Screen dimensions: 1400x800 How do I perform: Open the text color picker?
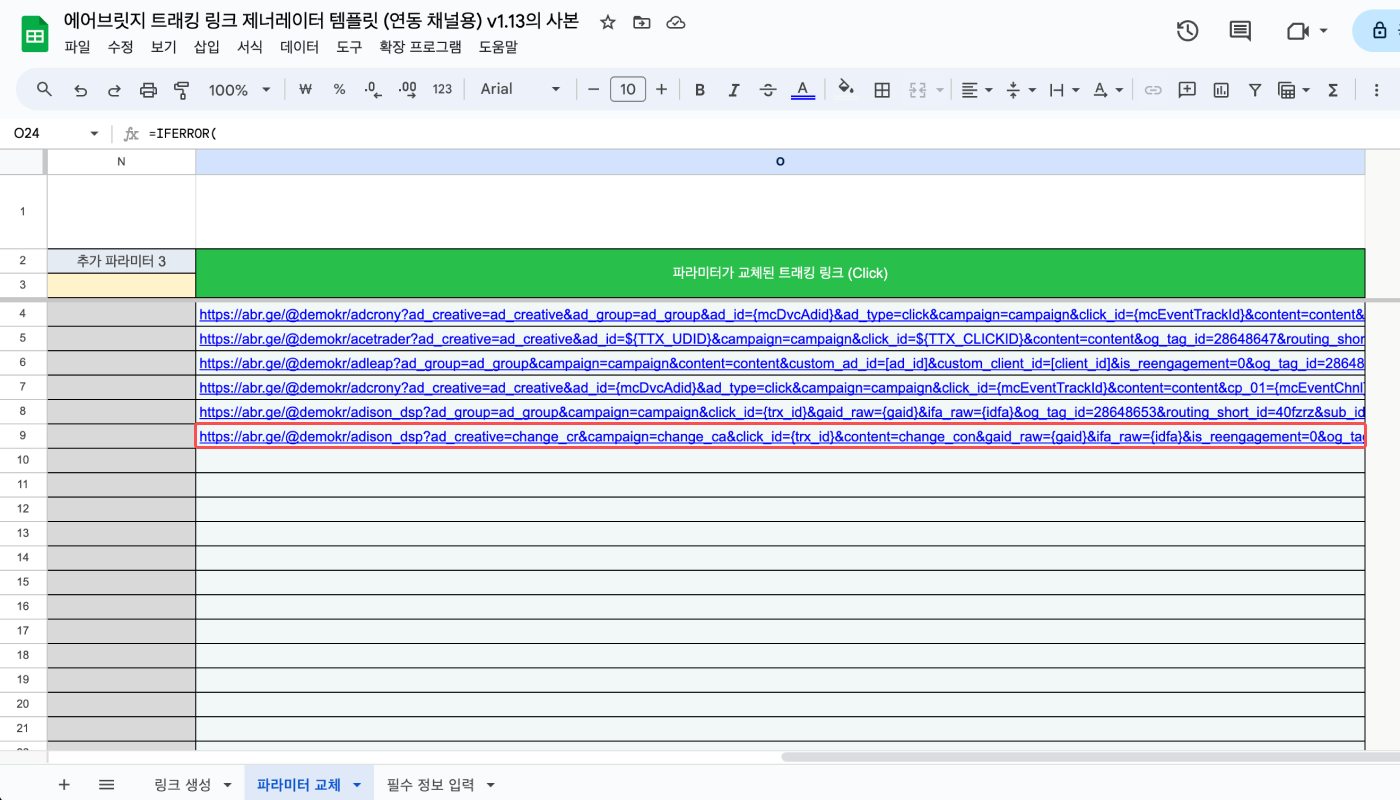coord(802,90)
